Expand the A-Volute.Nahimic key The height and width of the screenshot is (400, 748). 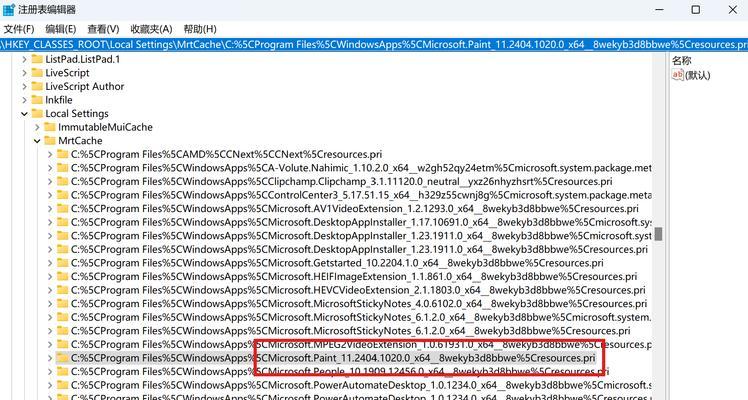click(x=50, y=168)
